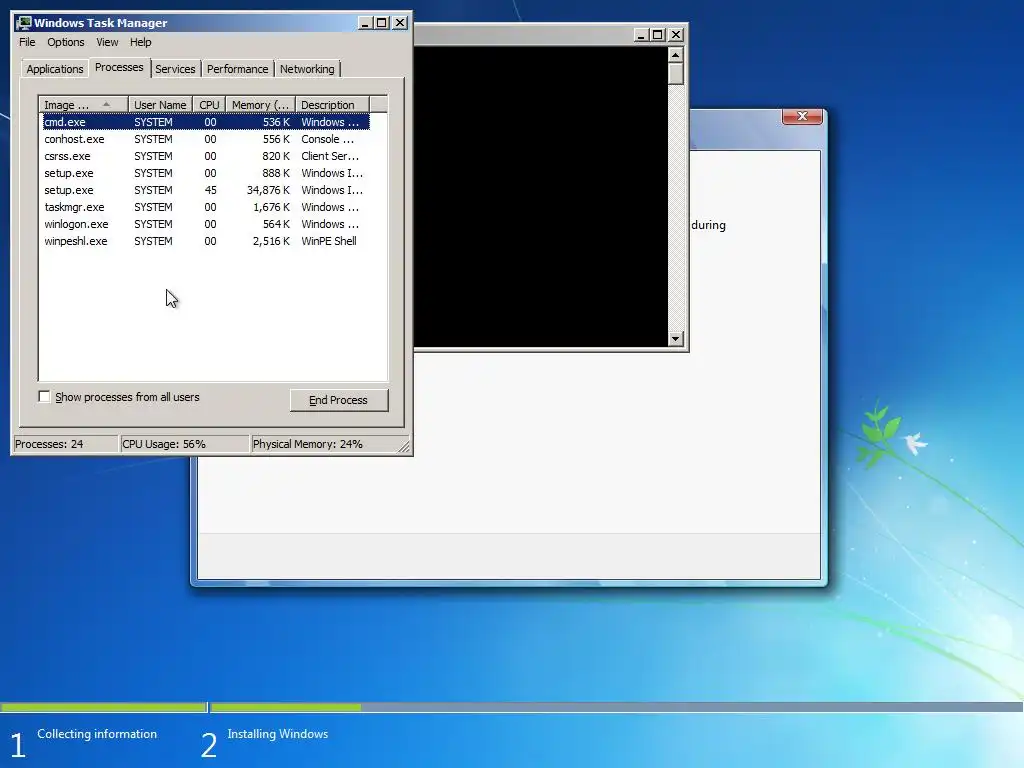This screenshot has width=1024, height=768.
Task: Click console scrollbar up arrow
Action: (x=676, y=54)
